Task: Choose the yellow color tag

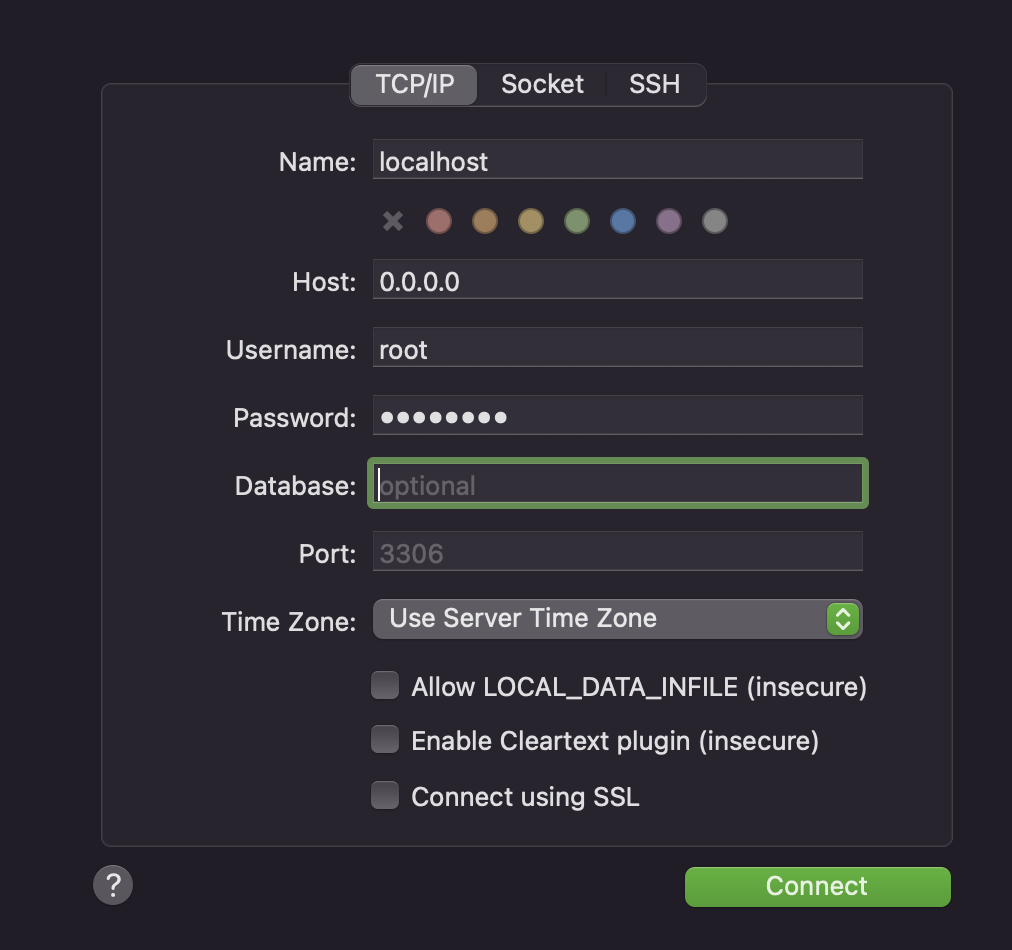Action: (531, 221)
